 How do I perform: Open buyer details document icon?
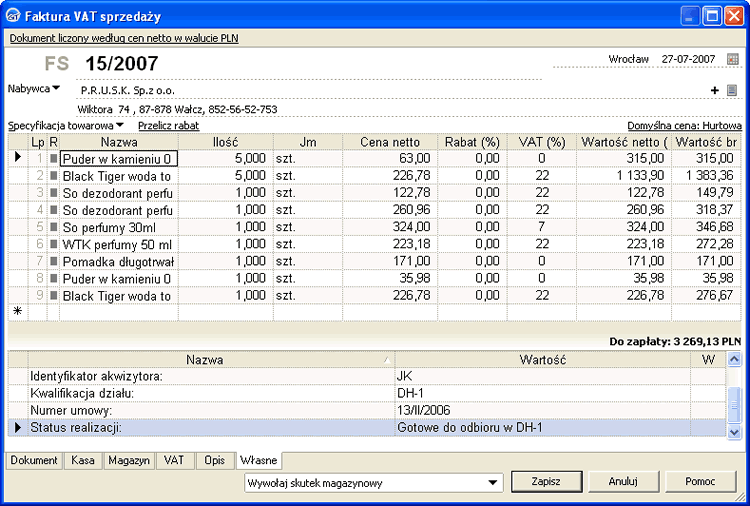[x=732, y=90]
